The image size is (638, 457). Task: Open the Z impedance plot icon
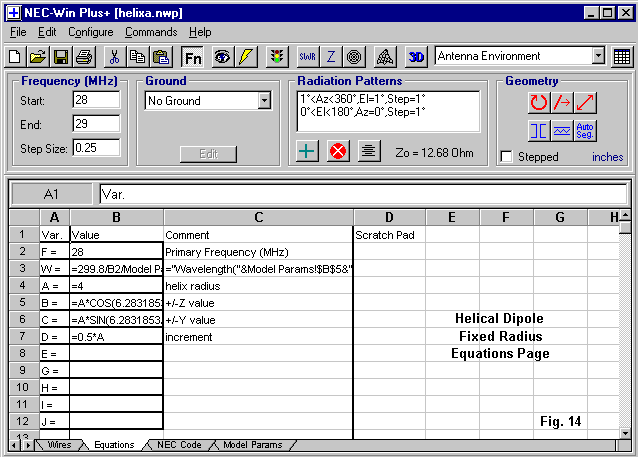pos(331,57)
